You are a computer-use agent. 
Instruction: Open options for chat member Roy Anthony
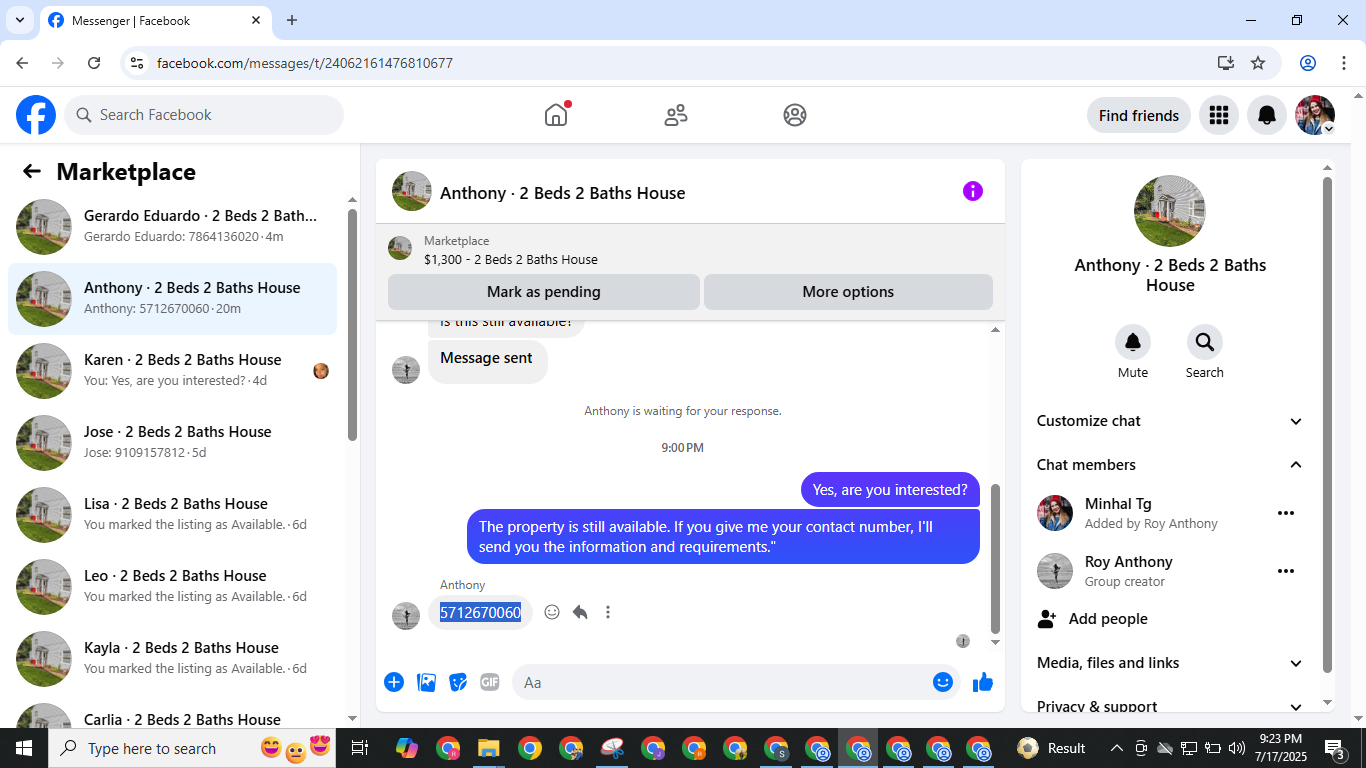[1286, 571]
